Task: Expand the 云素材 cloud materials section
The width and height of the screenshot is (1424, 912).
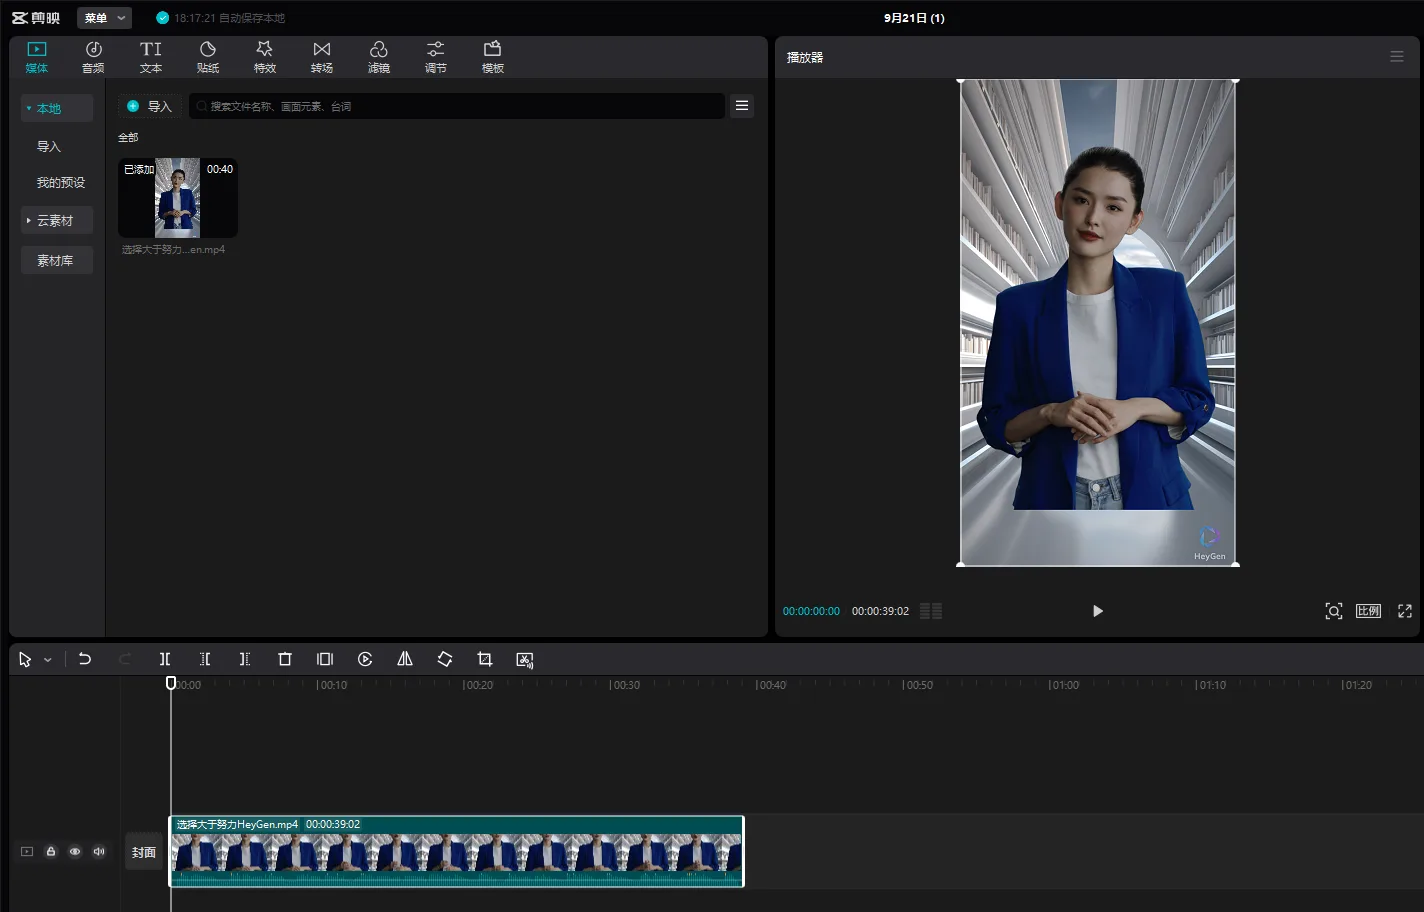Action: tap(57, 220)
